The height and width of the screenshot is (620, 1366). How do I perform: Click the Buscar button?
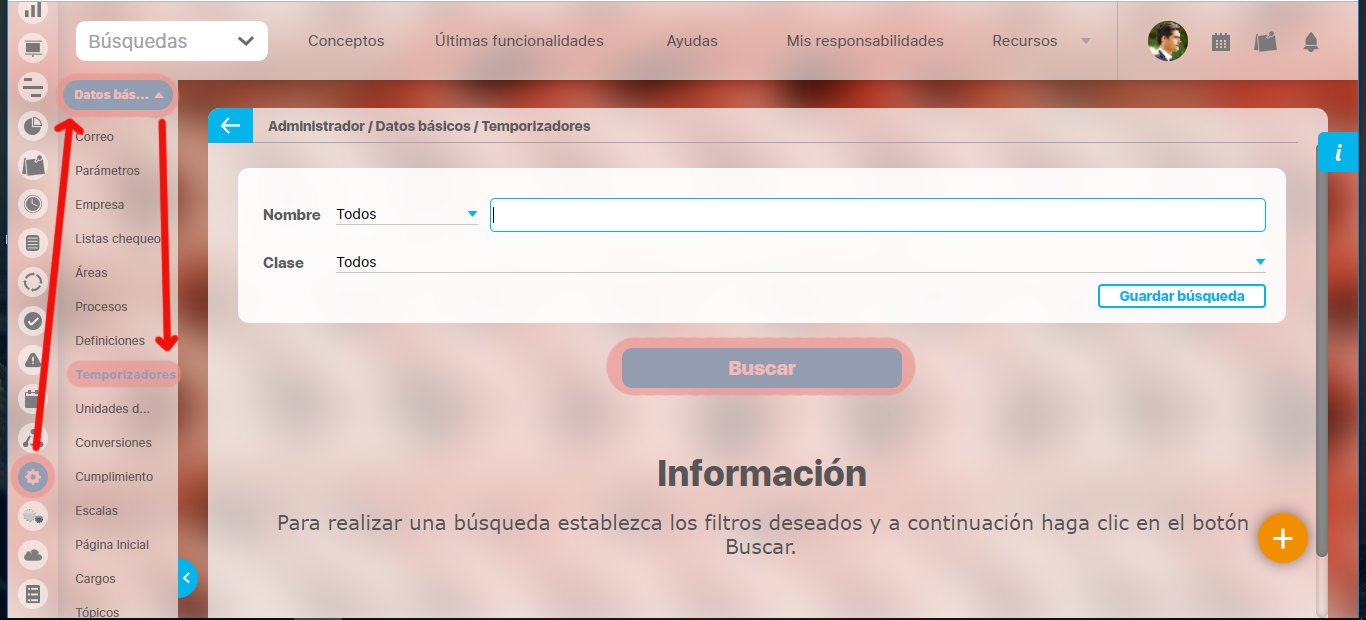[761, 368]
